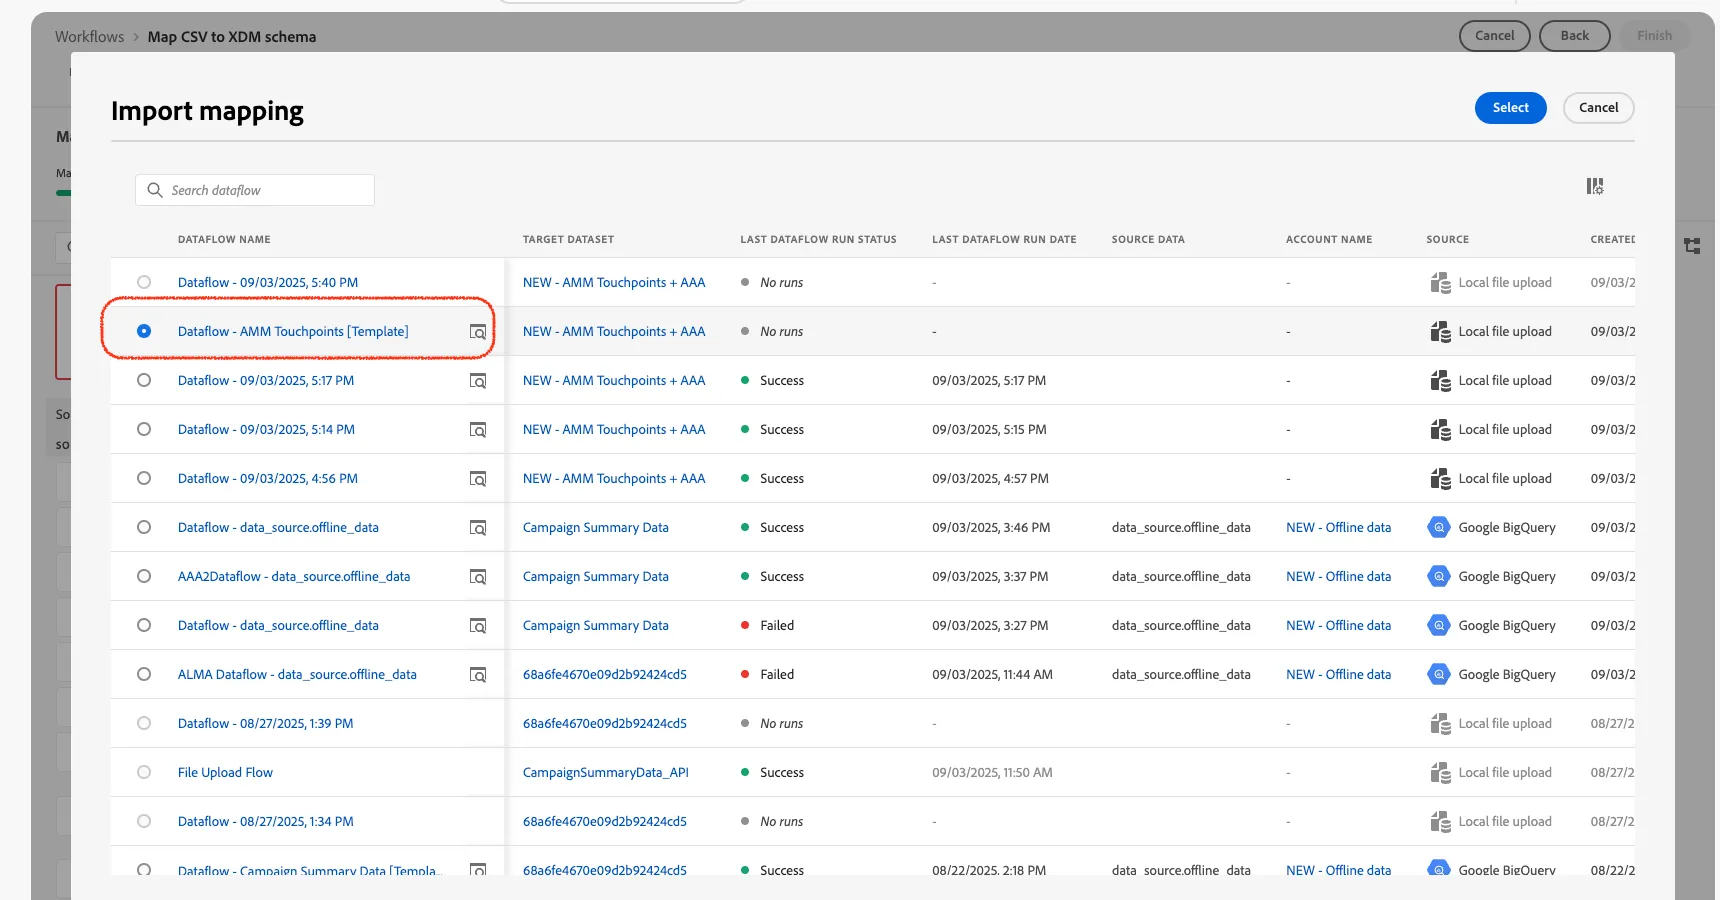Select radio for Dataflow - 09/03/2025, 5:14 PM
Image resolution: width=1720 pixels, height=900 pixels.
(144, 429)
